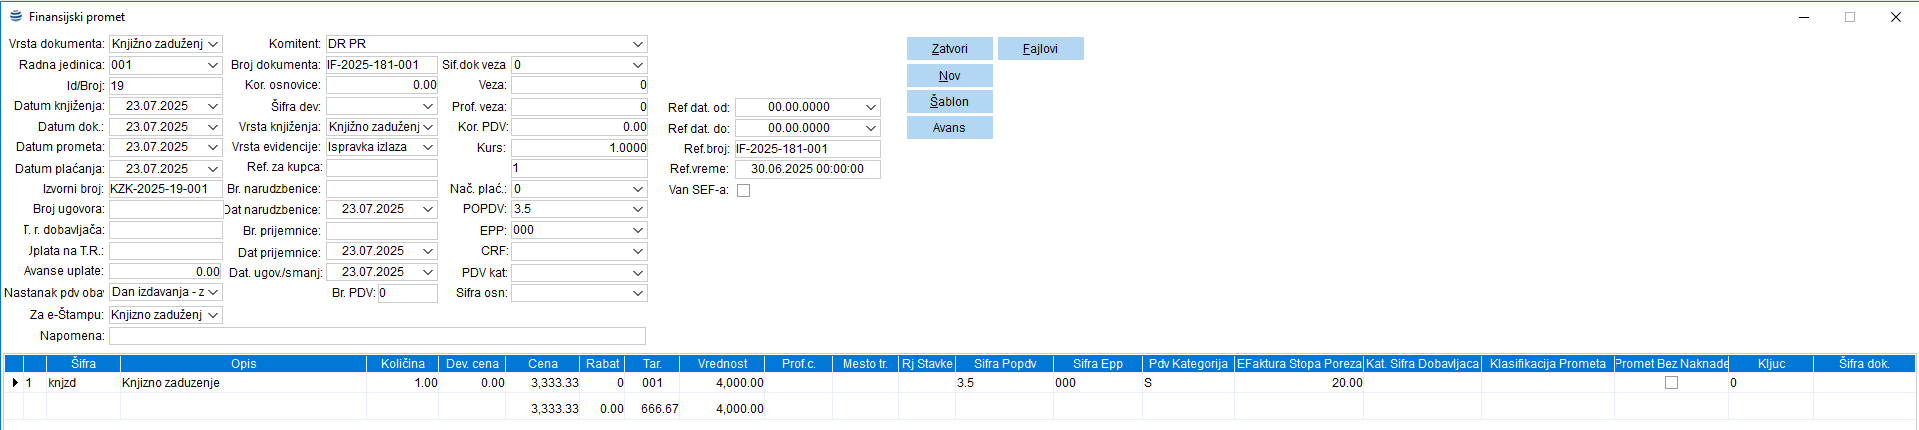Click the row indicator arrow in grid
Viewport: 1919px width, 430px height.
14,383
